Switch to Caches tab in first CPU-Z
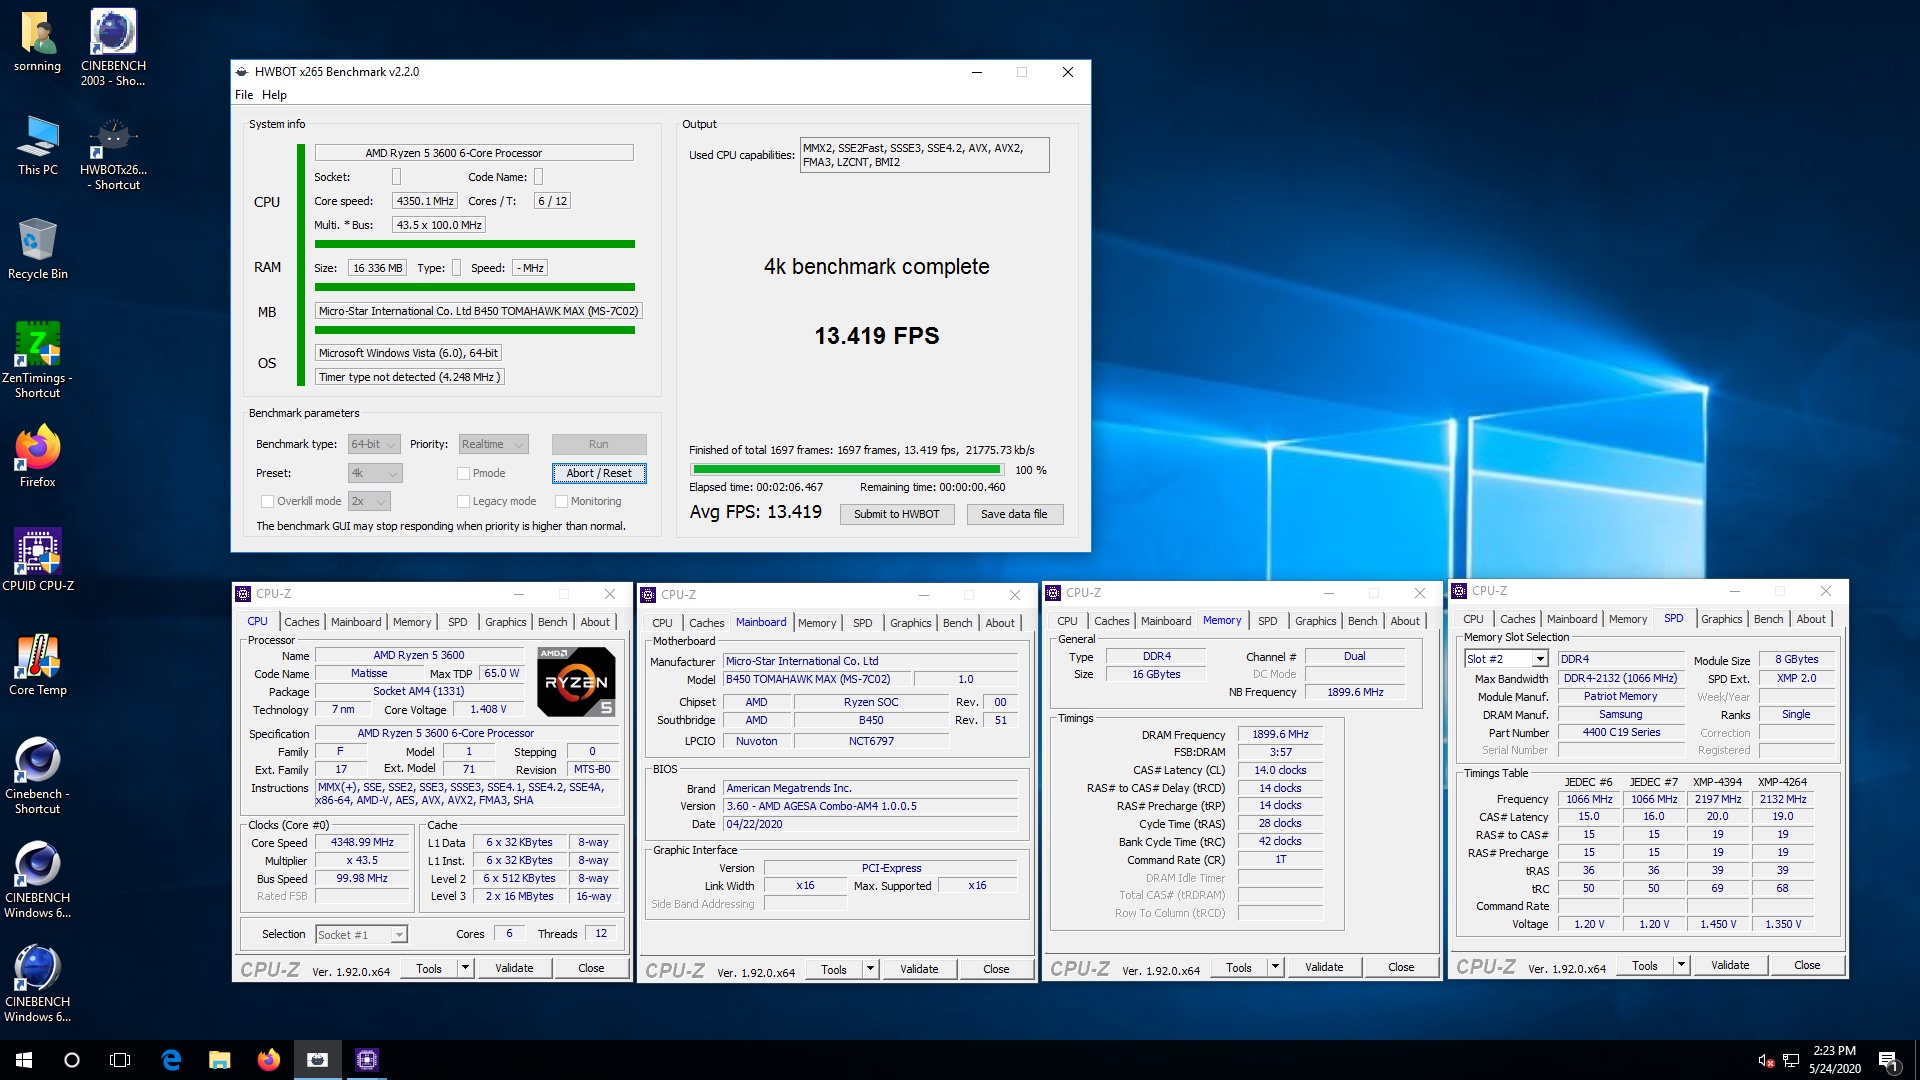Viewport: 1920px width, 1080px height. tap(301, 622)
